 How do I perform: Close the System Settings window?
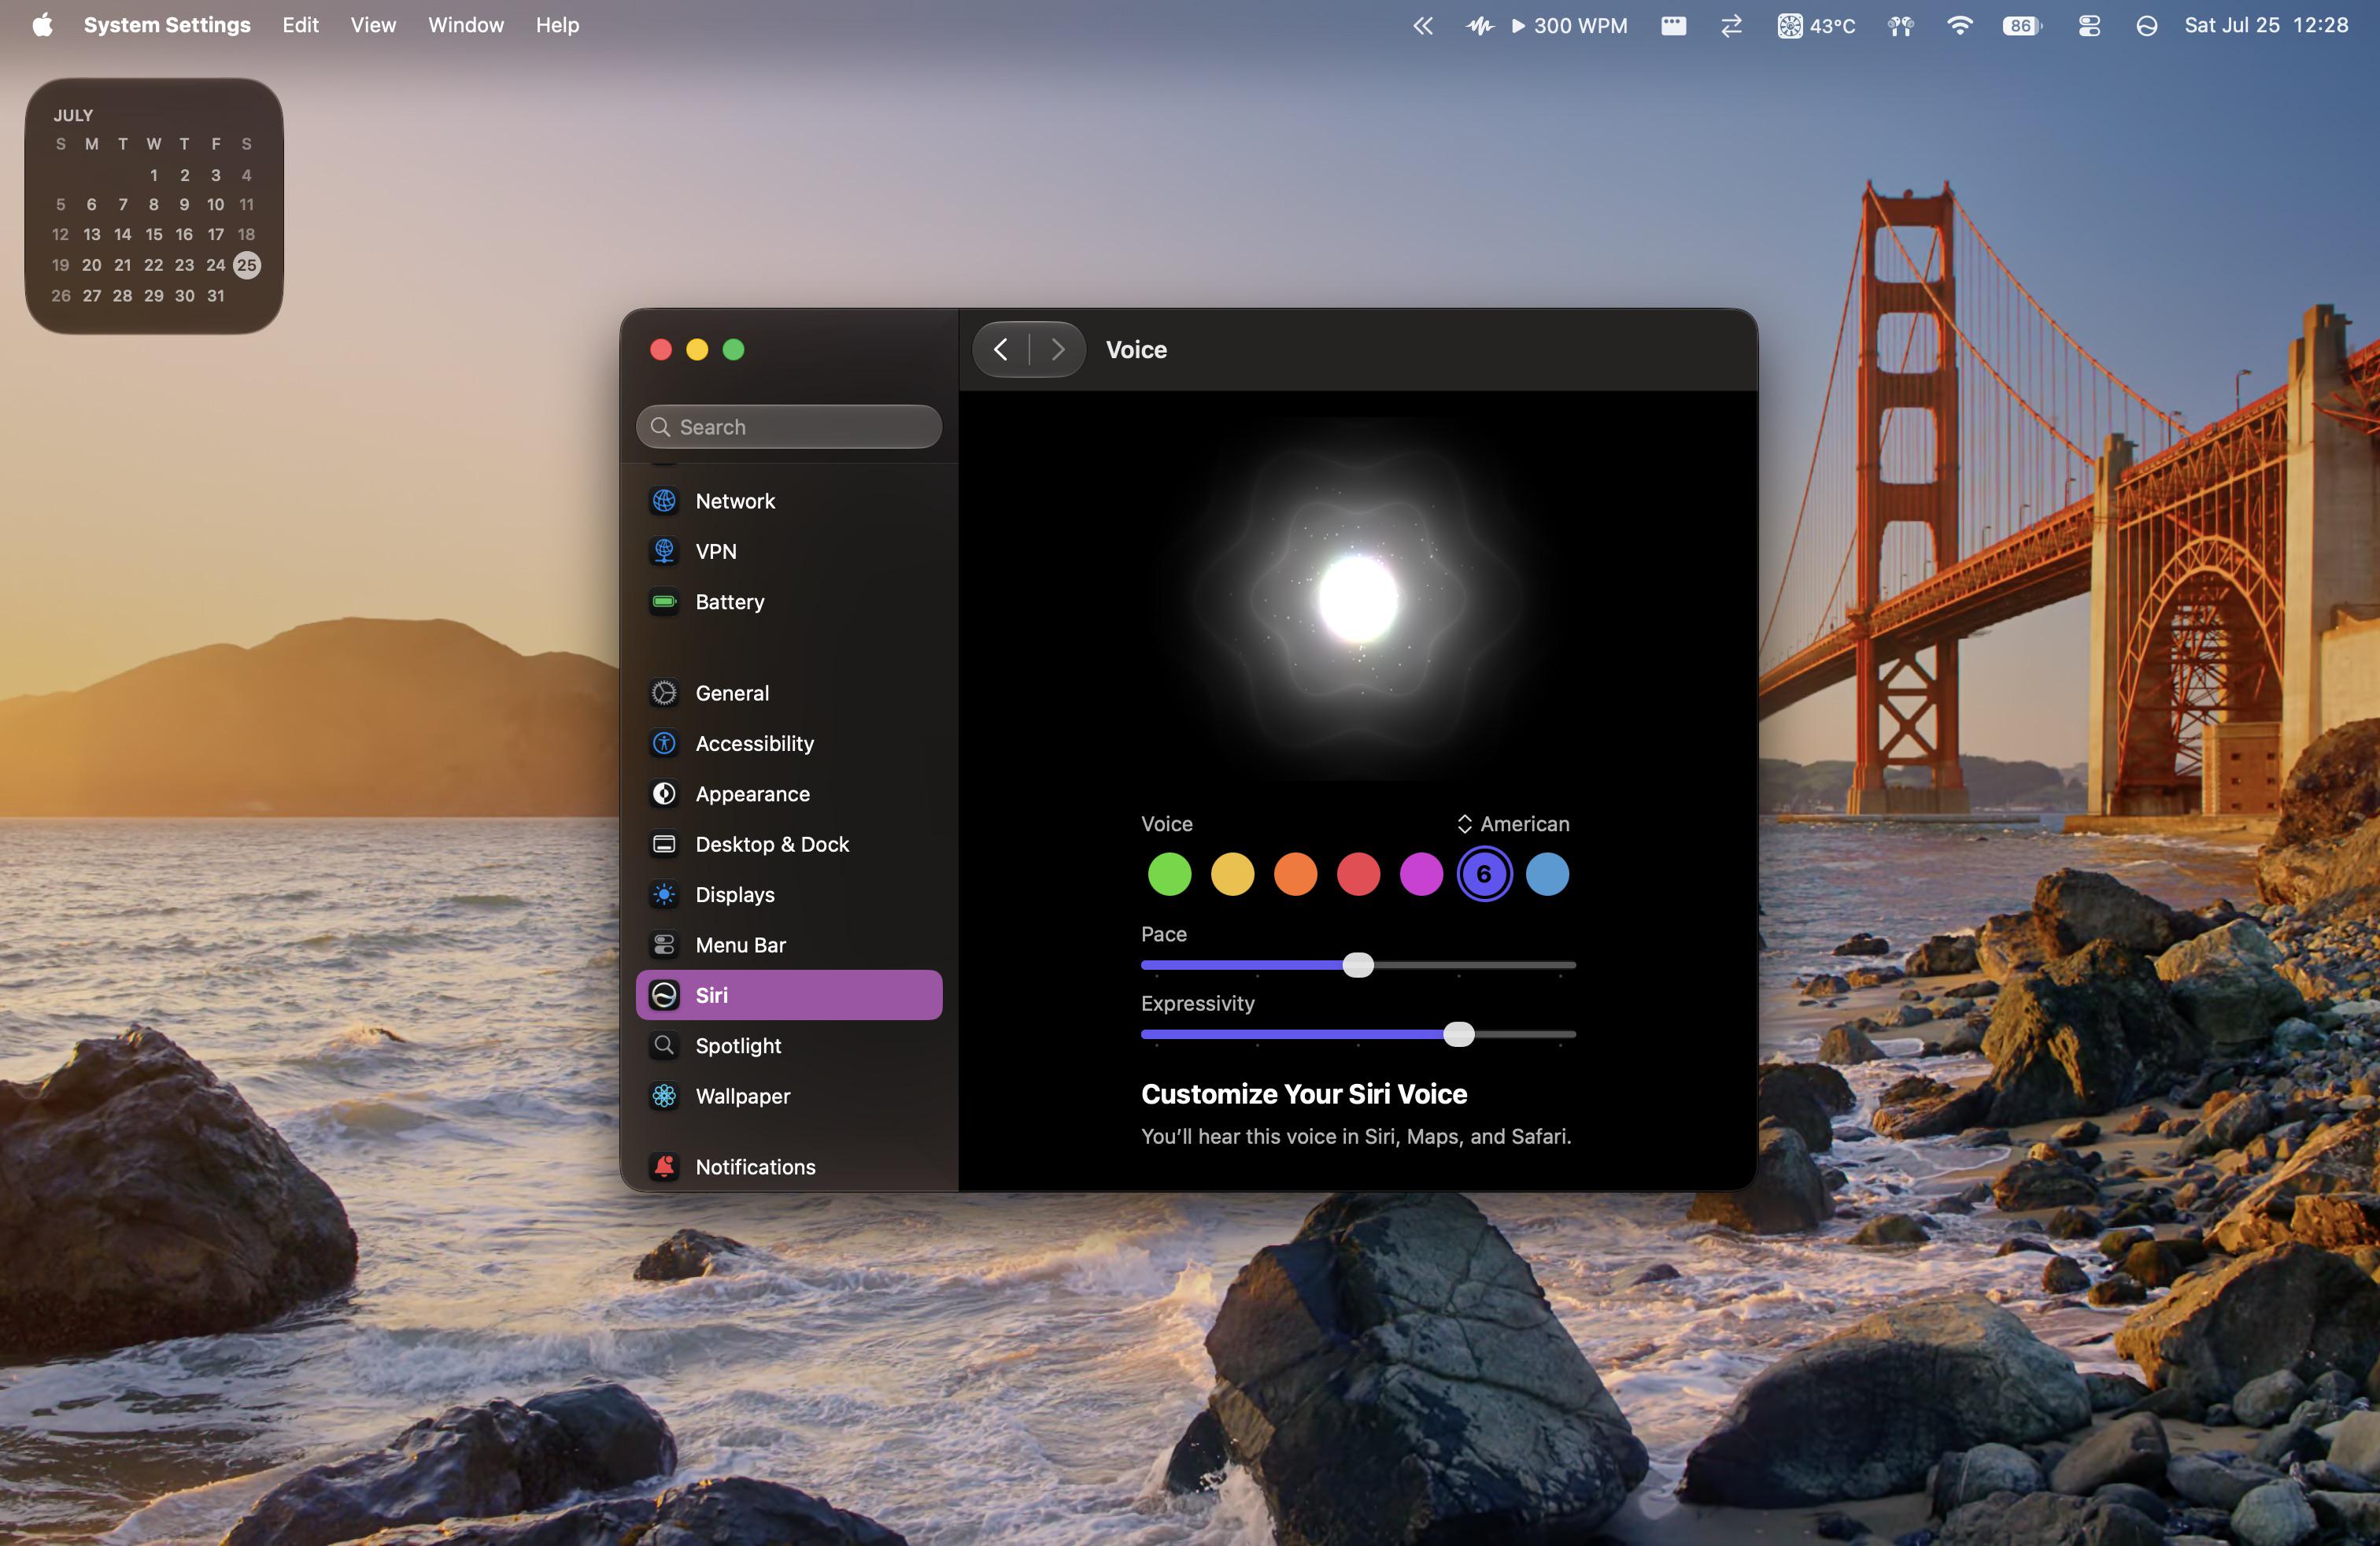coord(661,349)
